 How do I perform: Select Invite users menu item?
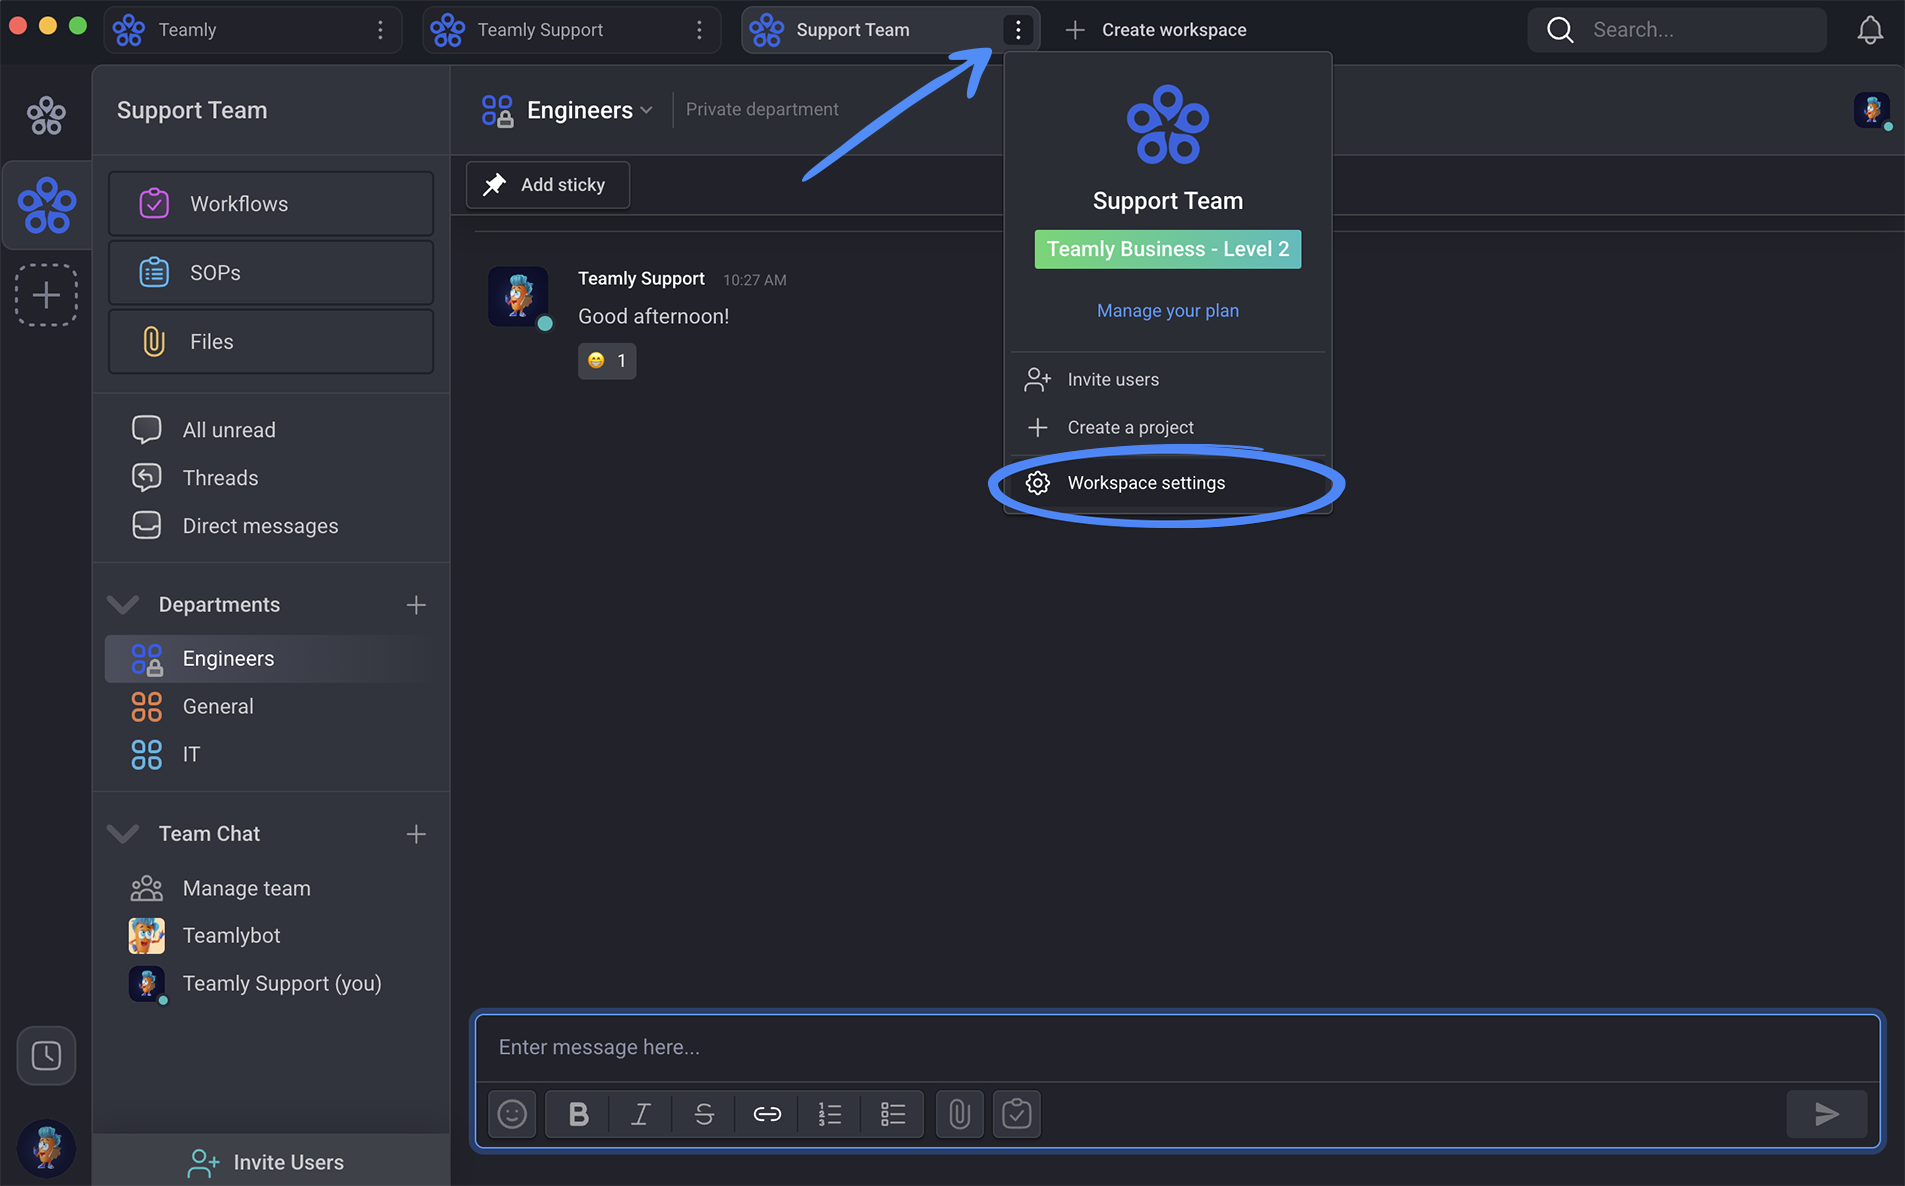coord(1168,380)
